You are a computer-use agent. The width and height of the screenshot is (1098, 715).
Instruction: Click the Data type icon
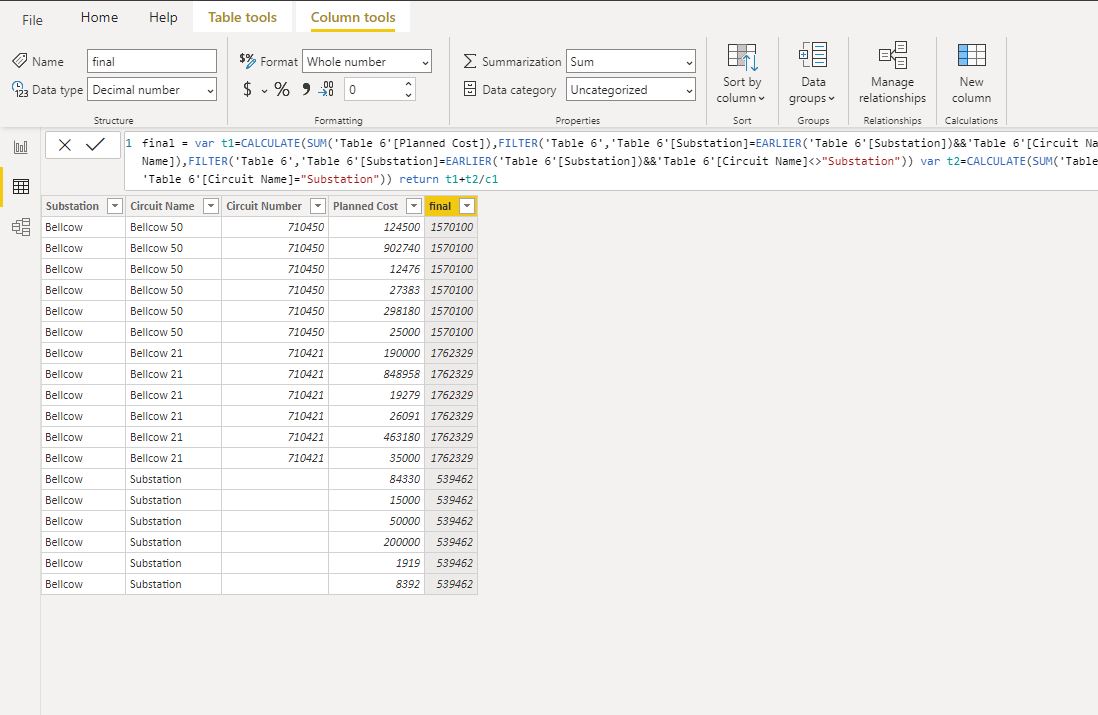coord(20,89)
